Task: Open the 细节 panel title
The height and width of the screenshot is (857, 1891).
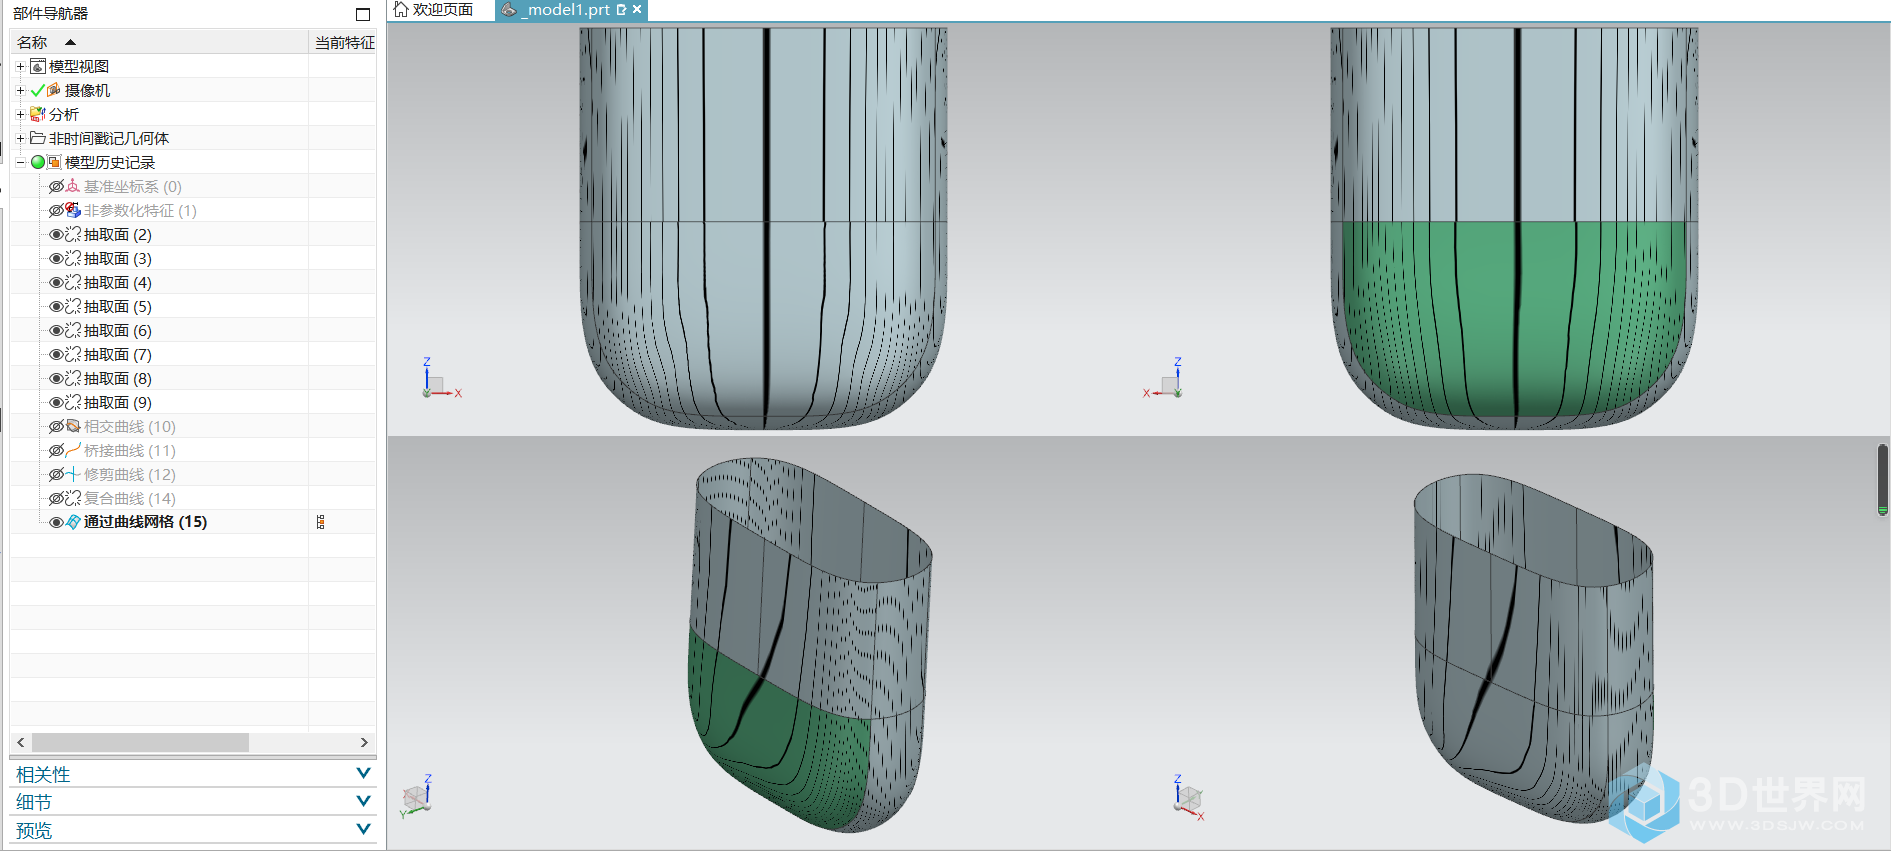Action: coord(34,802)
